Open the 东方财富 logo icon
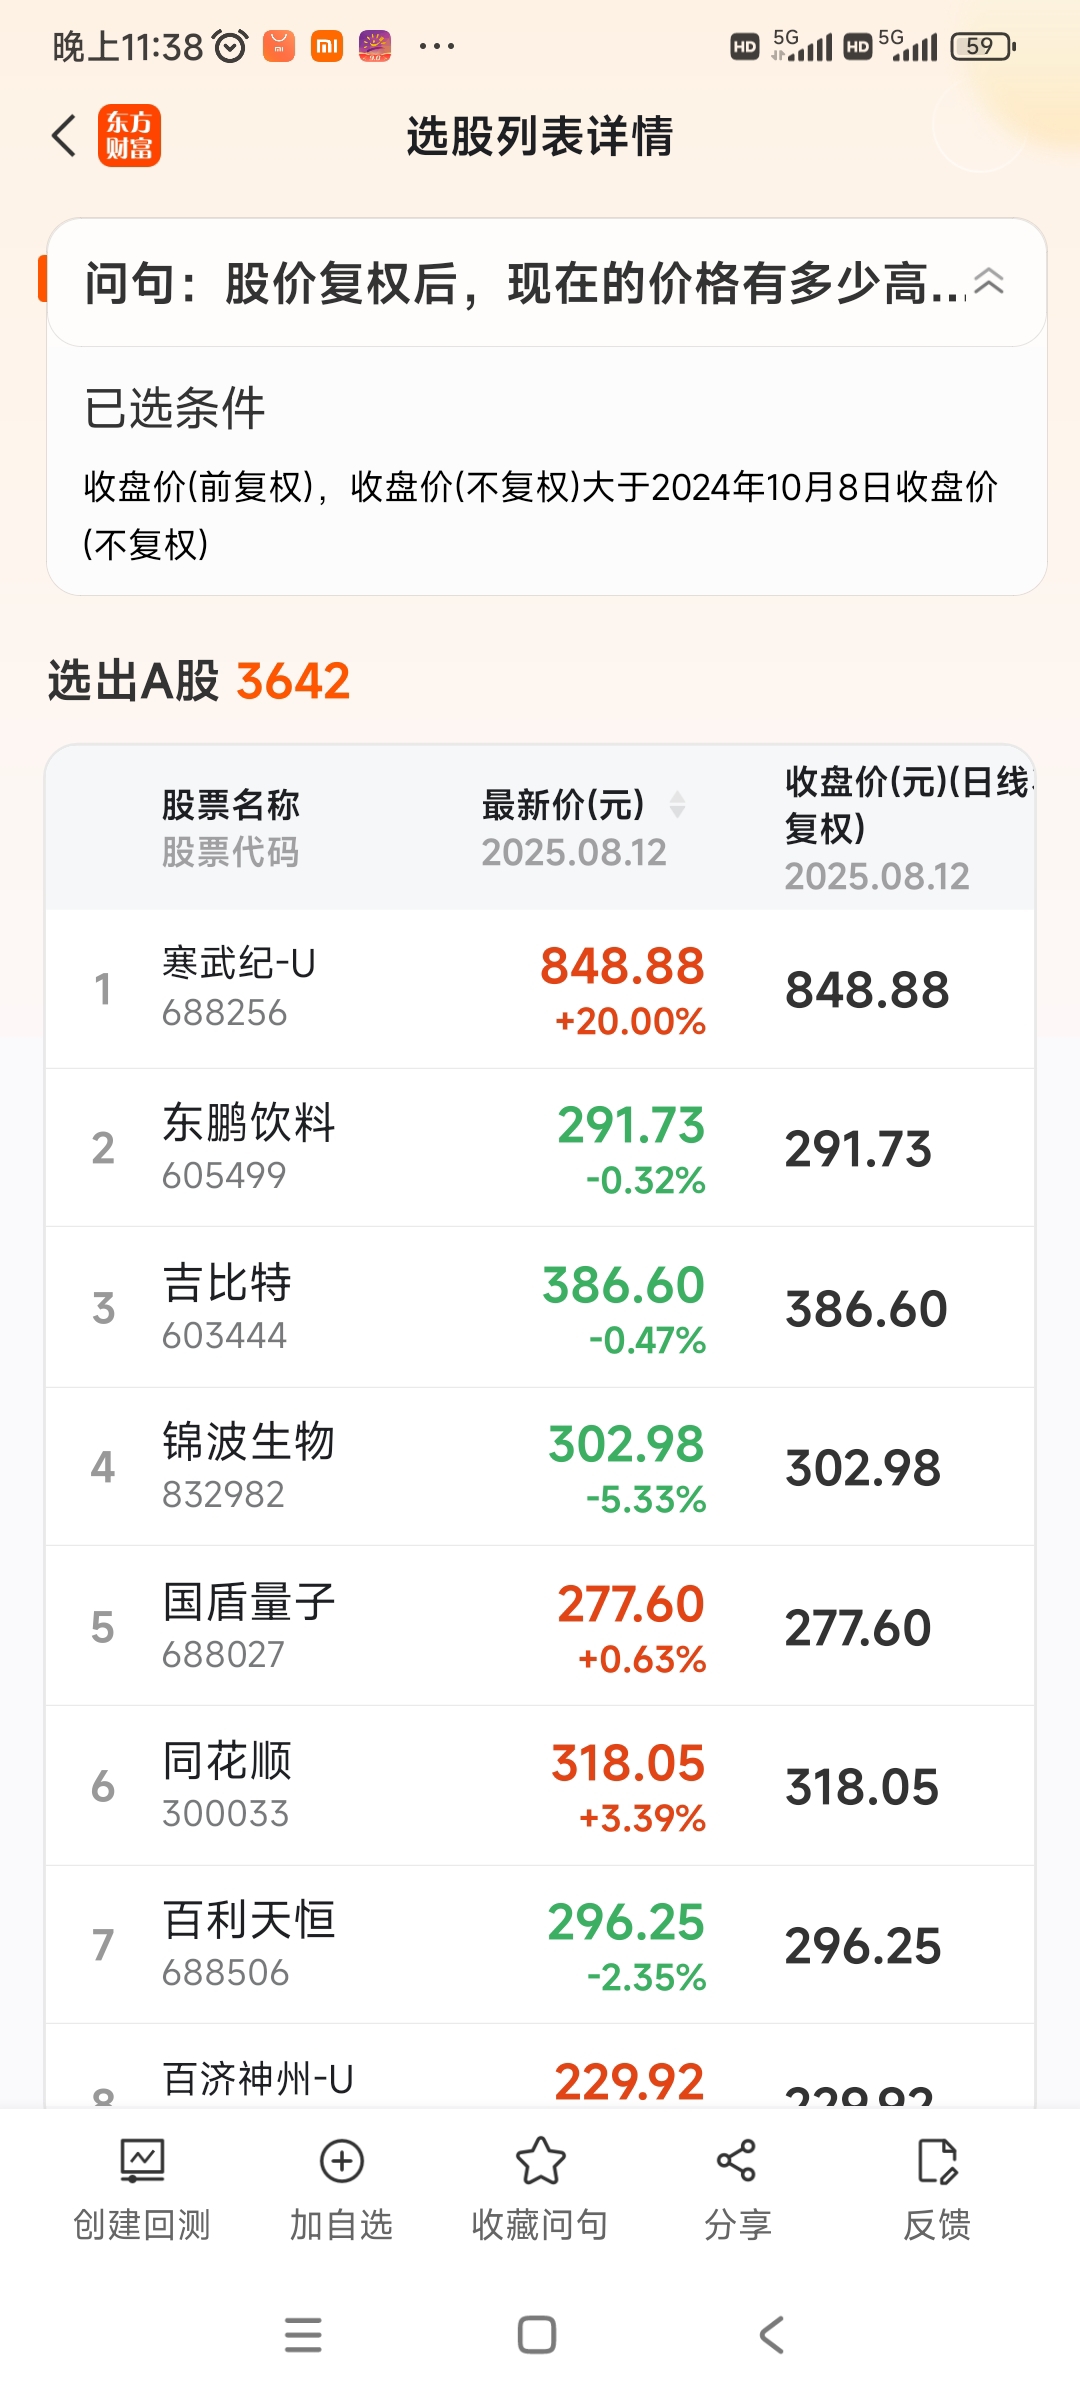The height and width of the screenshot is (2400, 1080). [129, 135]
